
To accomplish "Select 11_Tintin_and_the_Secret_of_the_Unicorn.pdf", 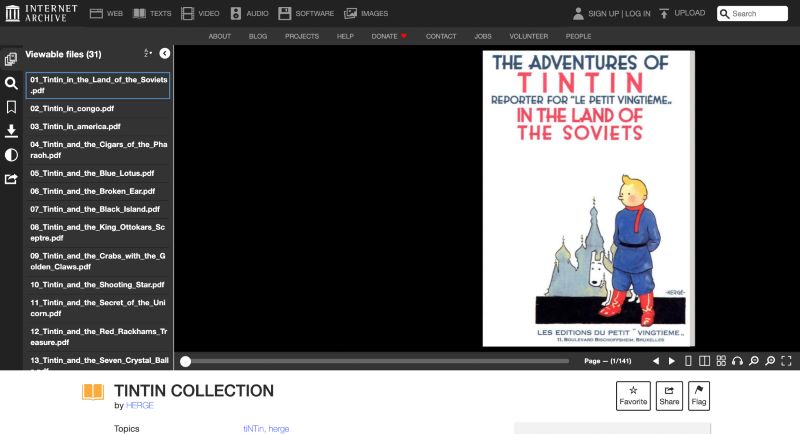I will pos(98,308).
